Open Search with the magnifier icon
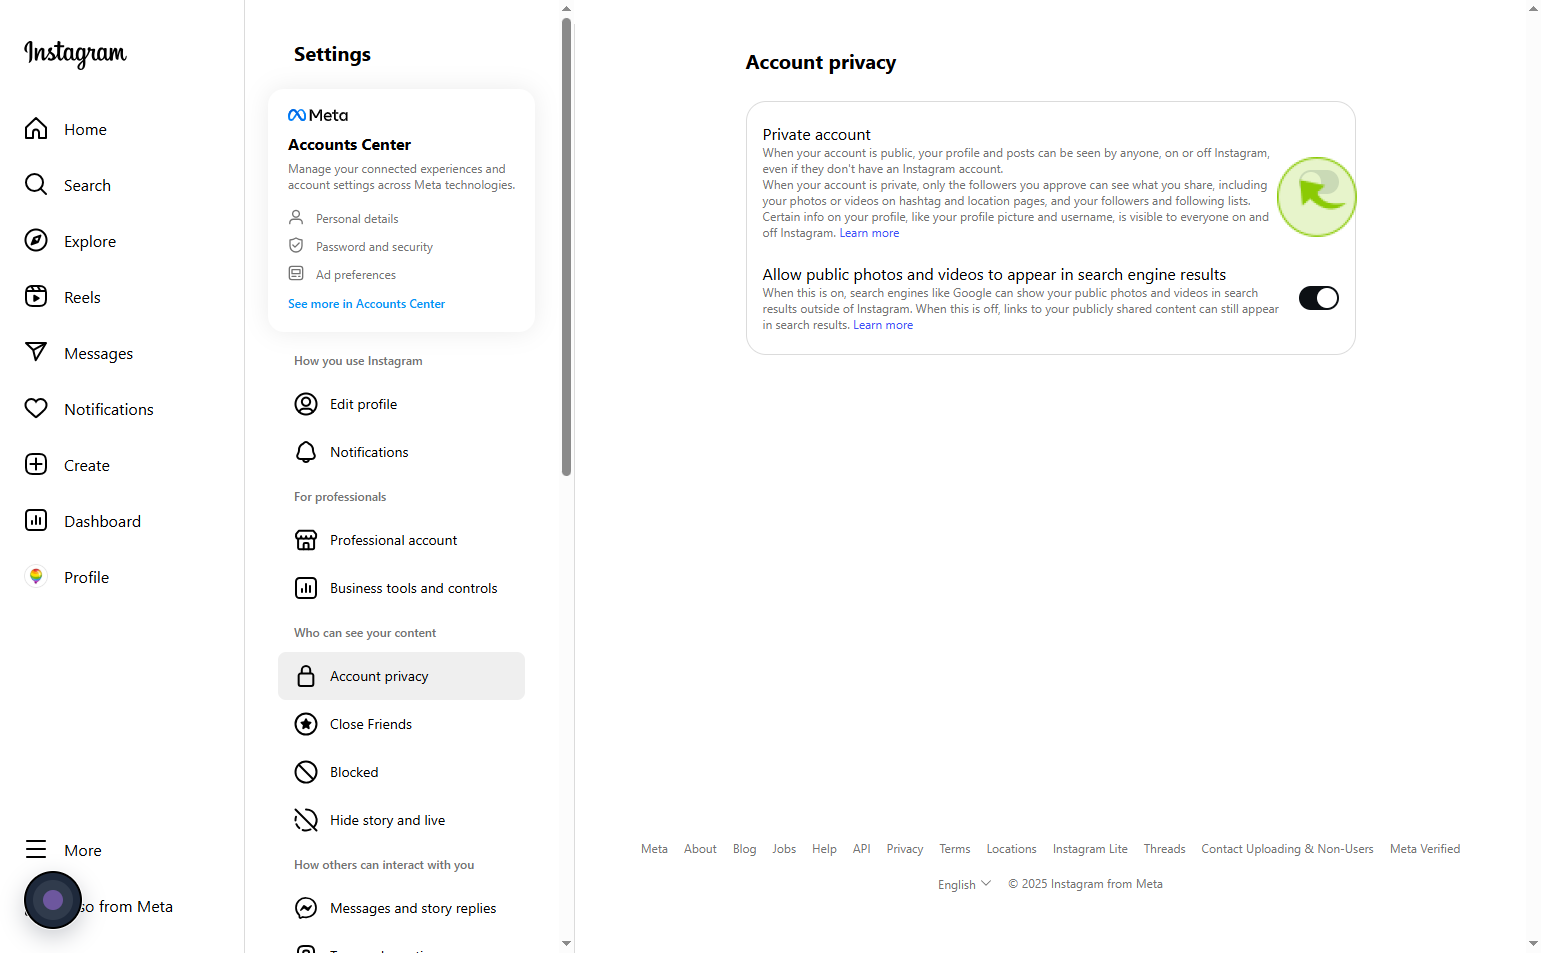This screenshot has height=953, width=1541. (x=36, y=185)
